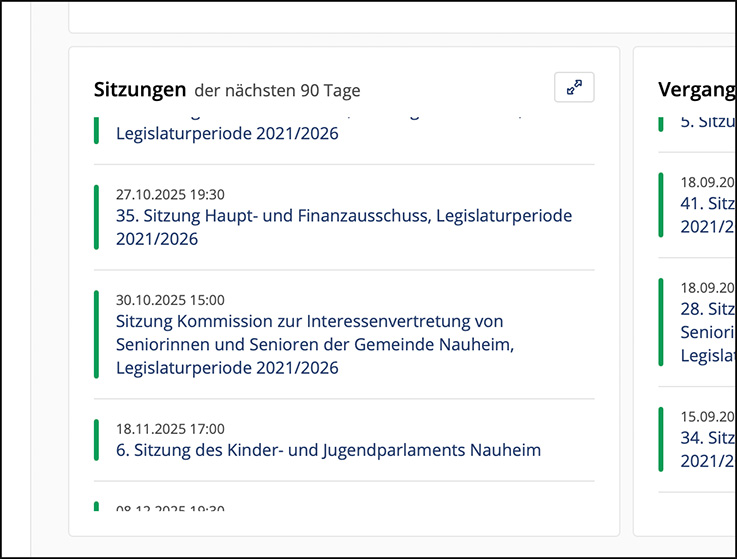Image resolution: width=737 pixels, height=559 pixels.
Task: Open the 28. Sitzung past session link
Action: coord(707,309)
